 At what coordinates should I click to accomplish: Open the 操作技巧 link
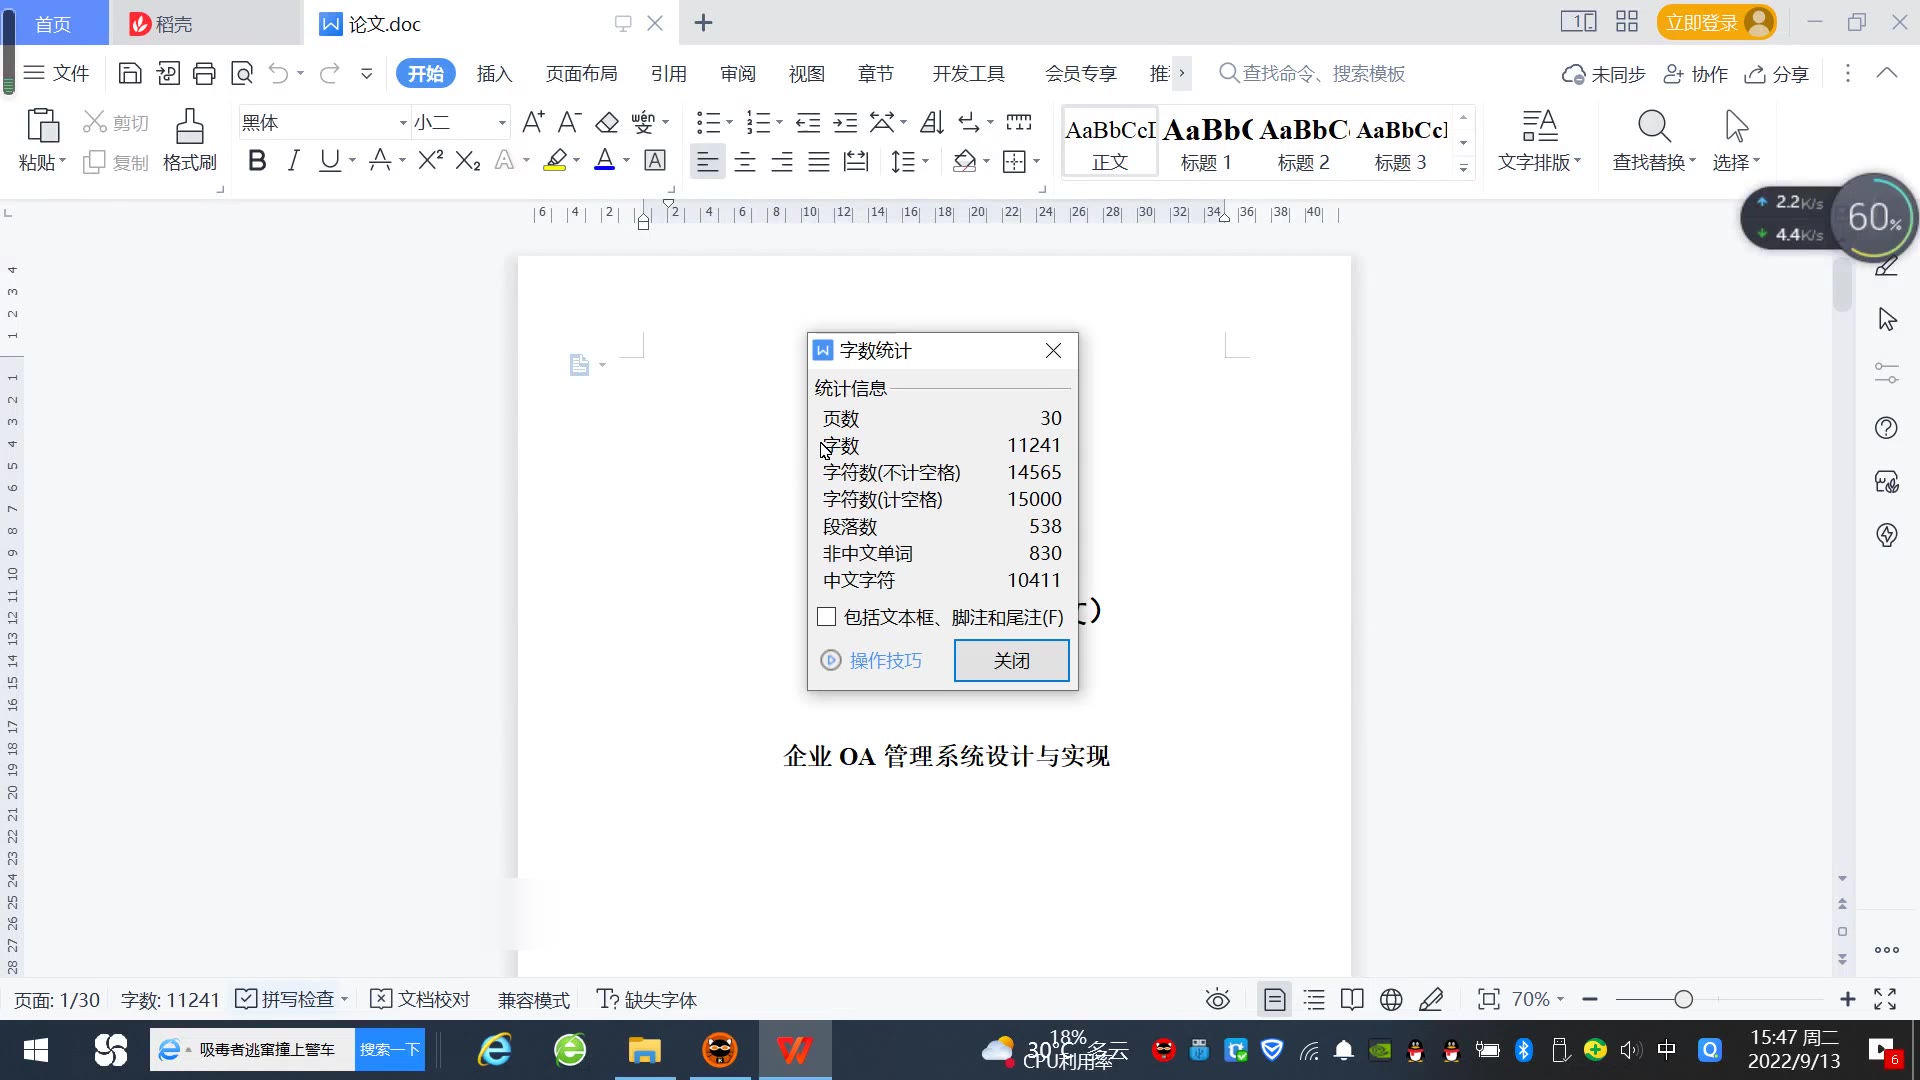pyautogui.click(x=885, y=660)
